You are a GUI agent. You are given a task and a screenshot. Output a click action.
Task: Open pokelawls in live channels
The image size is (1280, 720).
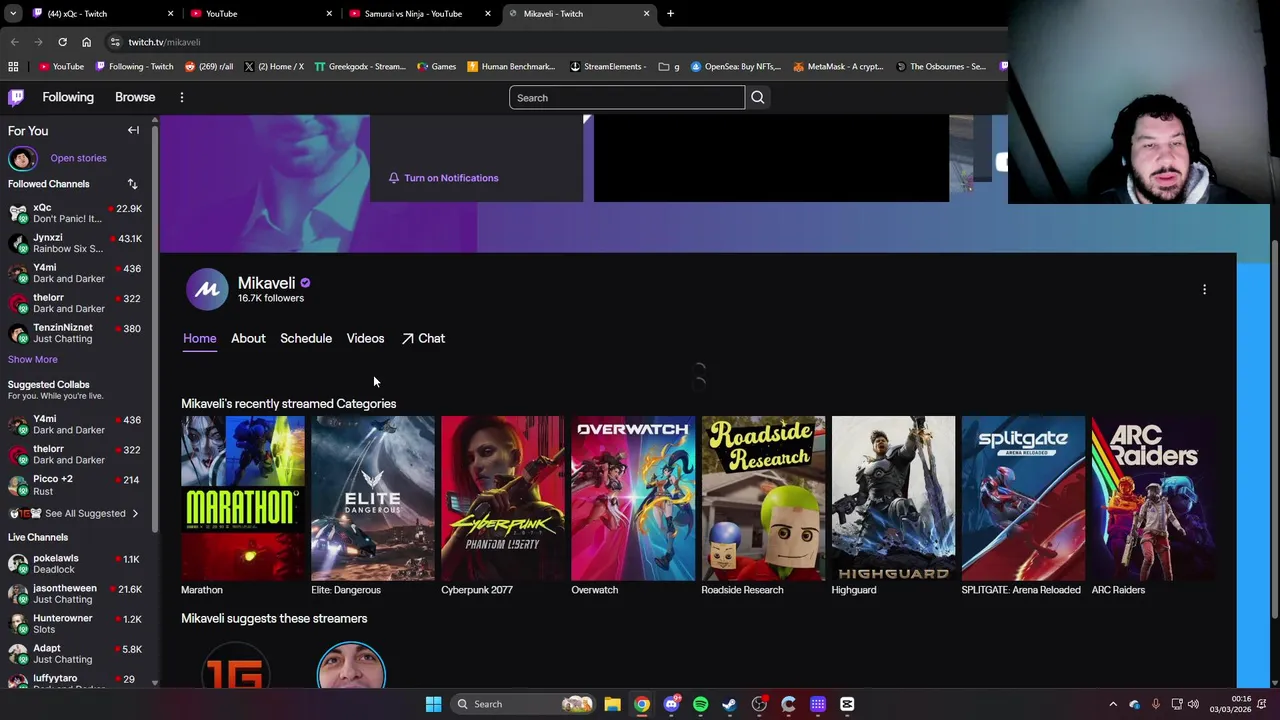click(x=75, y=564)
